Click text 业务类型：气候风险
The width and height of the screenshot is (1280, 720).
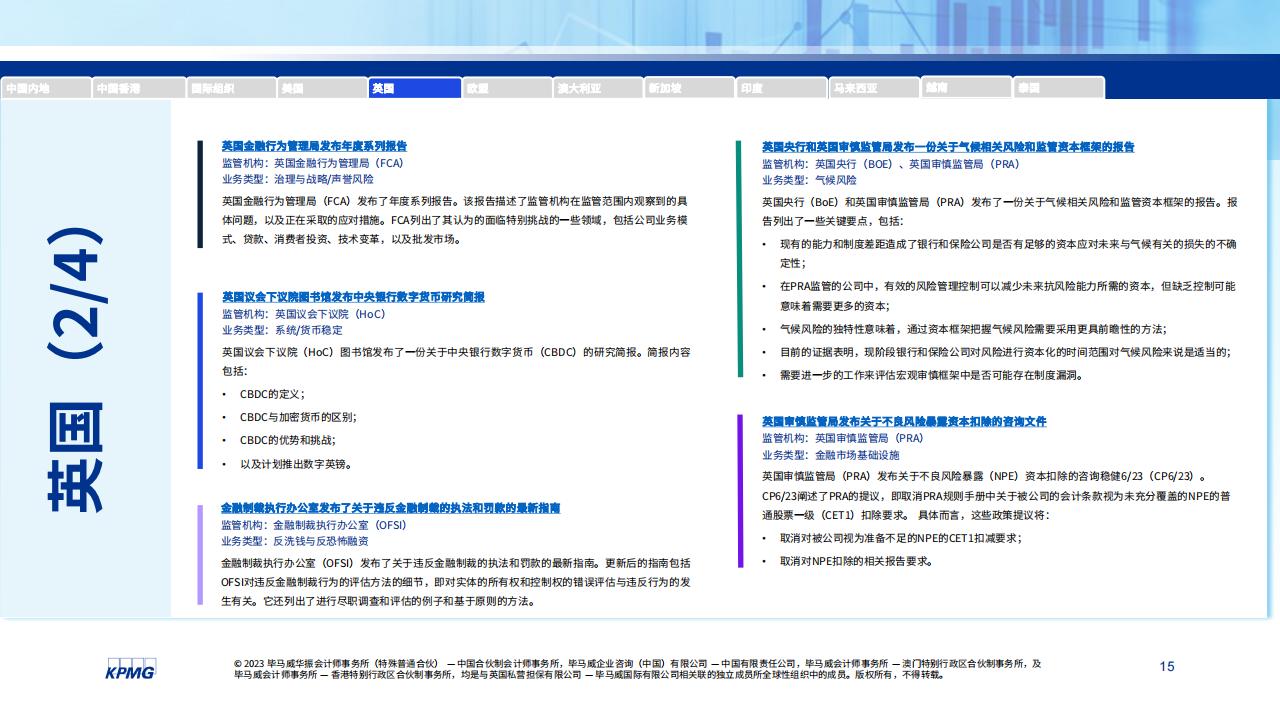coord(809,180)
